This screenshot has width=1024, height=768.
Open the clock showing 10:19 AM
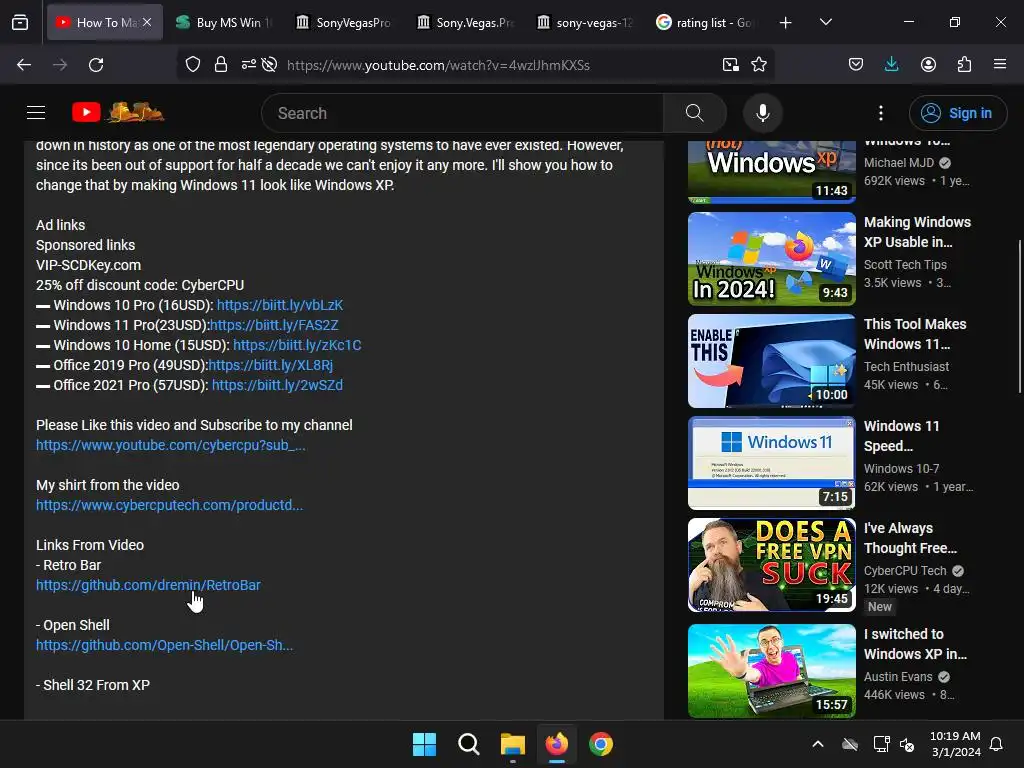click(x=955, y=744)
